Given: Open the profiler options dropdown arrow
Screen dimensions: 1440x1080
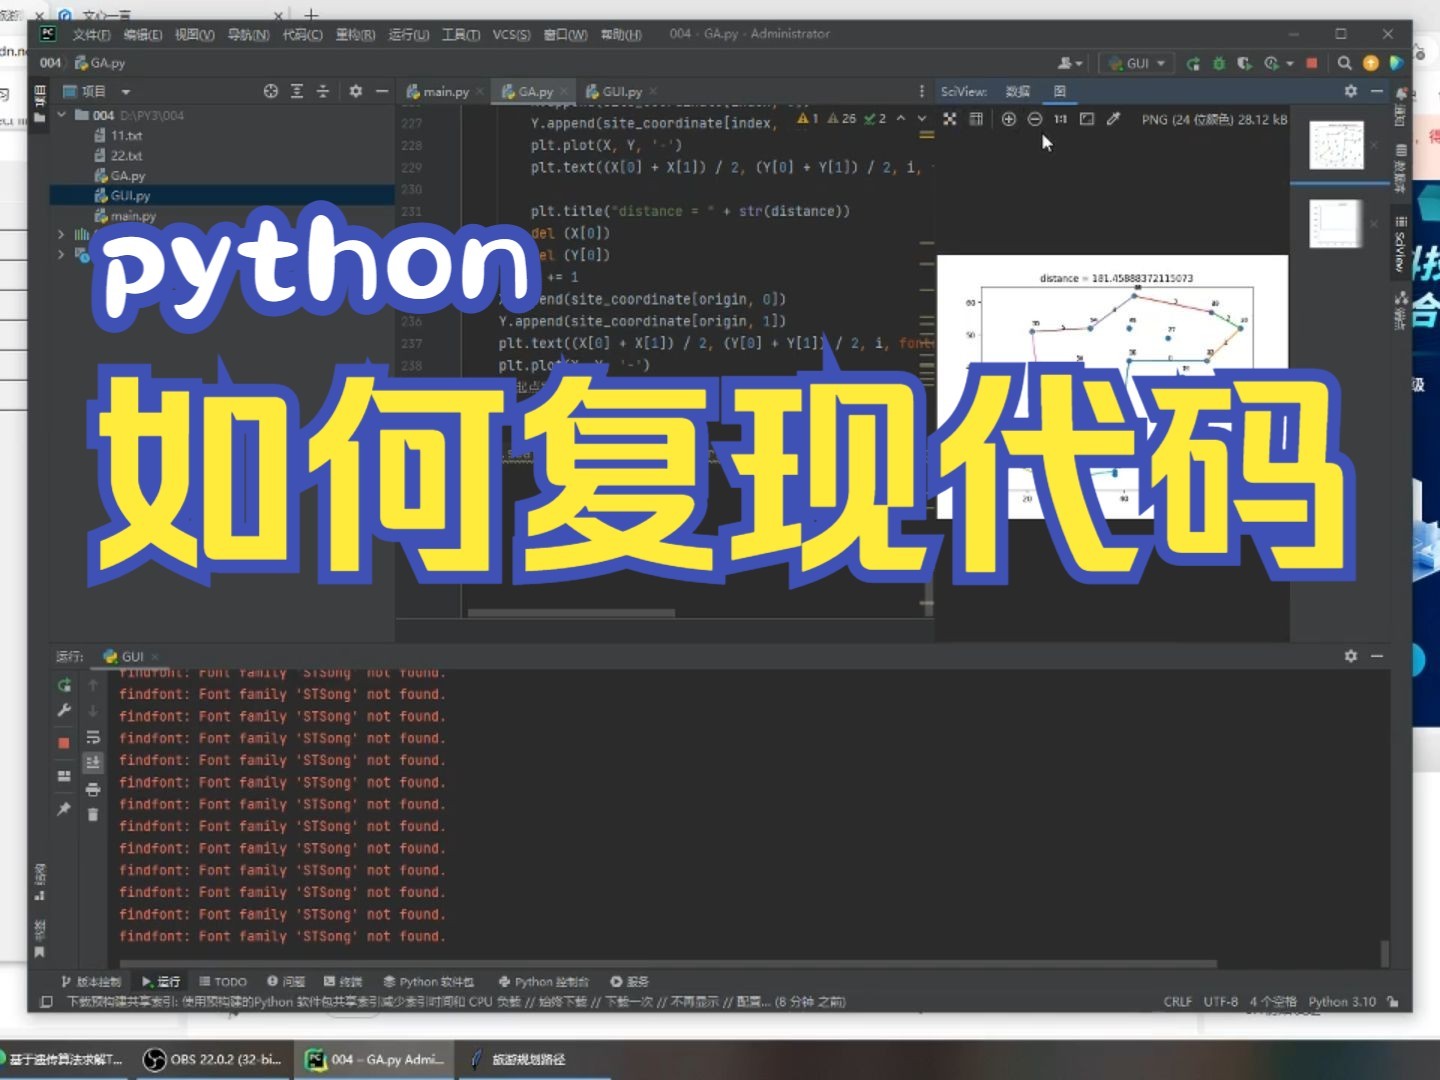Looking at the screenshot, I should tap(1290, 63).
